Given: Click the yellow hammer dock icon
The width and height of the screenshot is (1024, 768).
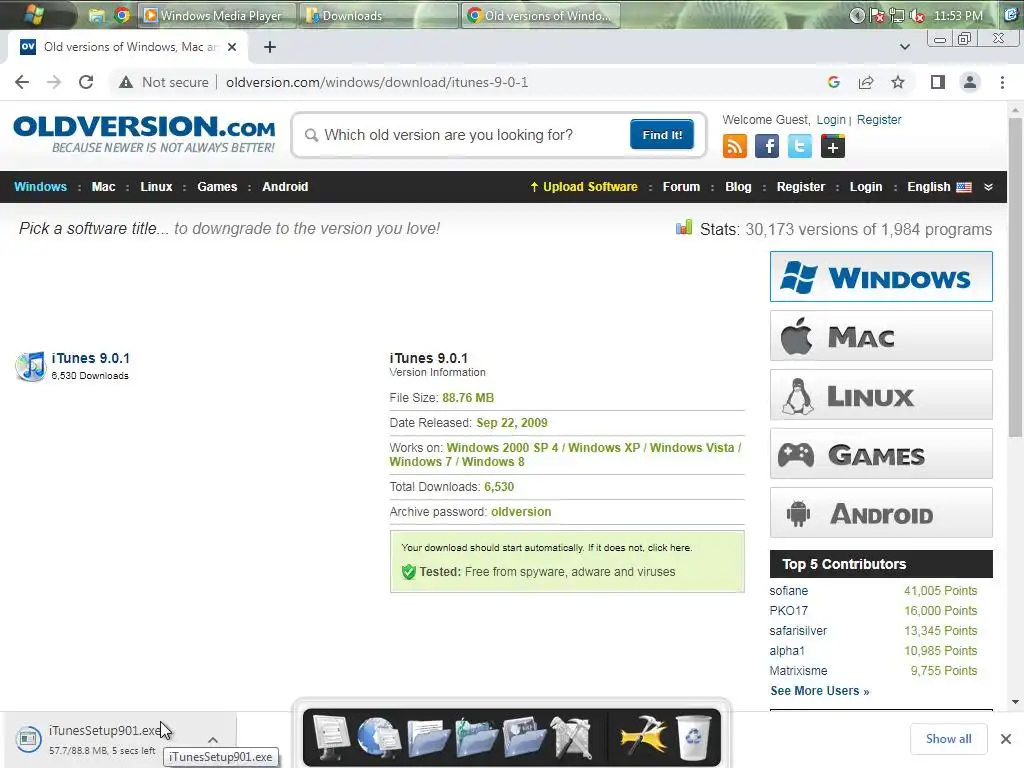Looking at the screenshot, I should tap(644, 737).
